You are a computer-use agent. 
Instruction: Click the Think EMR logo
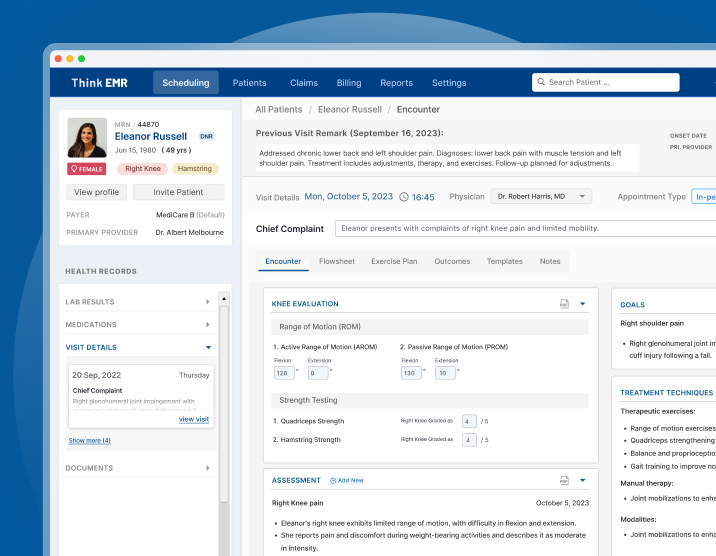[x=99, y=83]
